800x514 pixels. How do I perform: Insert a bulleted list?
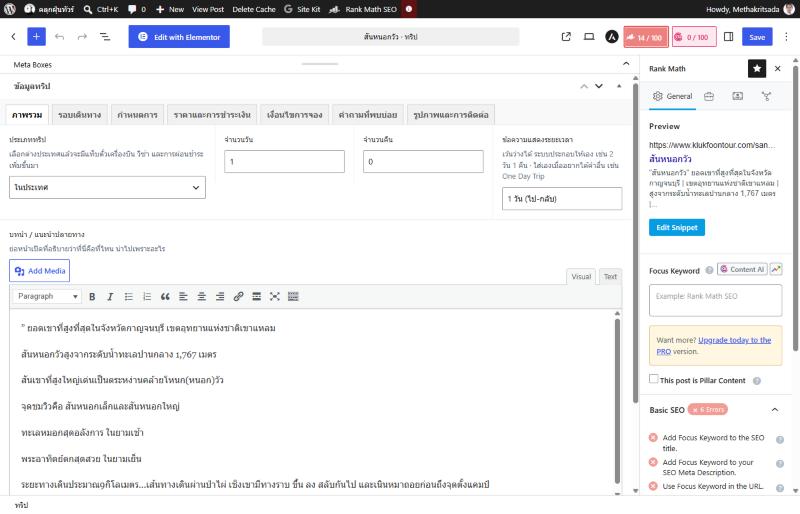coord(129,297)
